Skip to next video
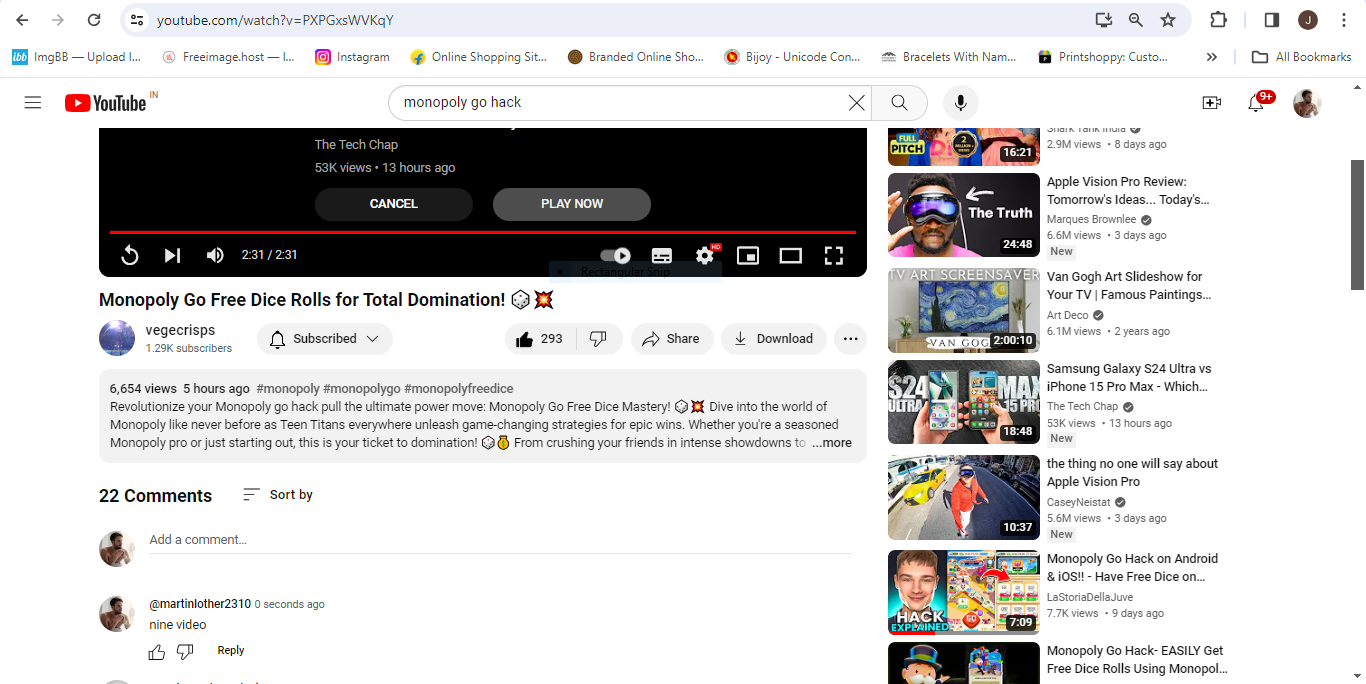 click(172, 255)
